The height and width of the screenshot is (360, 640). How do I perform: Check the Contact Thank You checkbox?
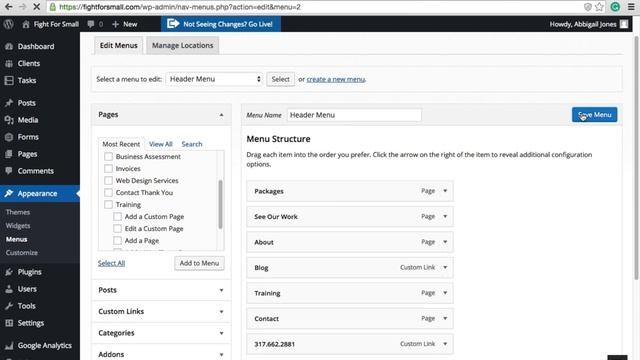[x=108, y=193]
